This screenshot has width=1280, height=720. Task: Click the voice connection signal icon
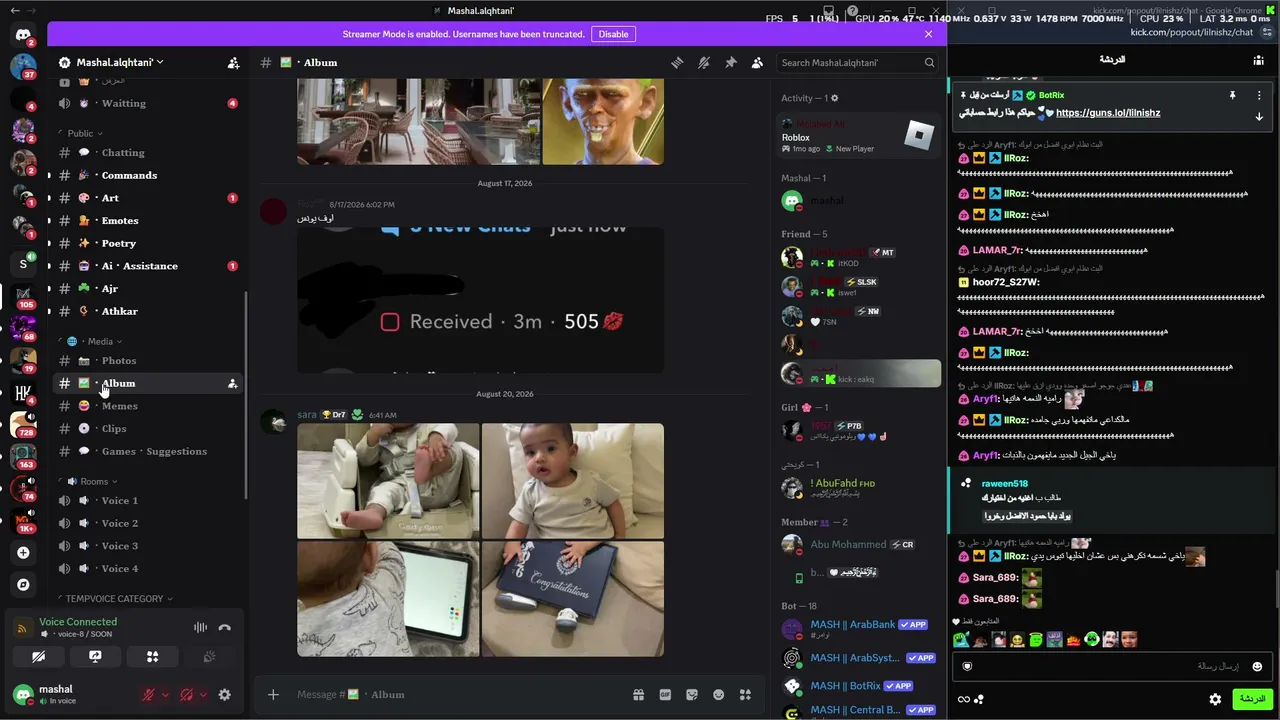click(21, 628)
